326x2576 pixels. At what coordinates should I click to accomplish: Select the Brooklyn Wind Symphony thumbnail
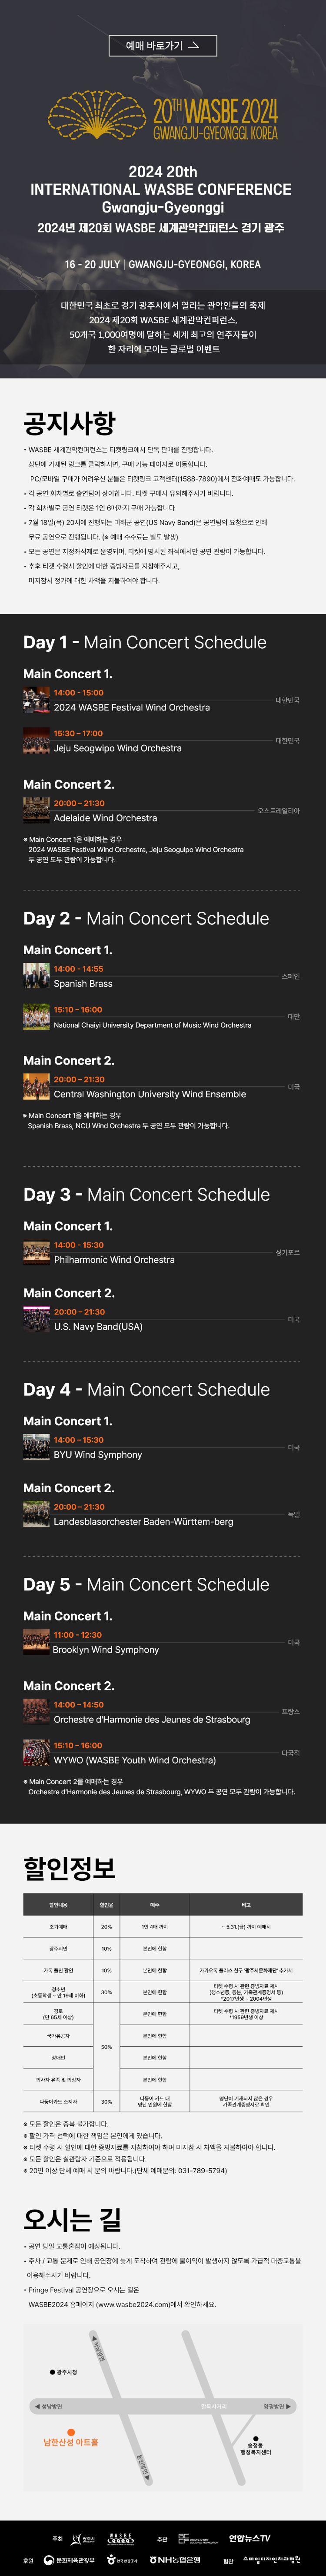click(x=36, y=1643)
